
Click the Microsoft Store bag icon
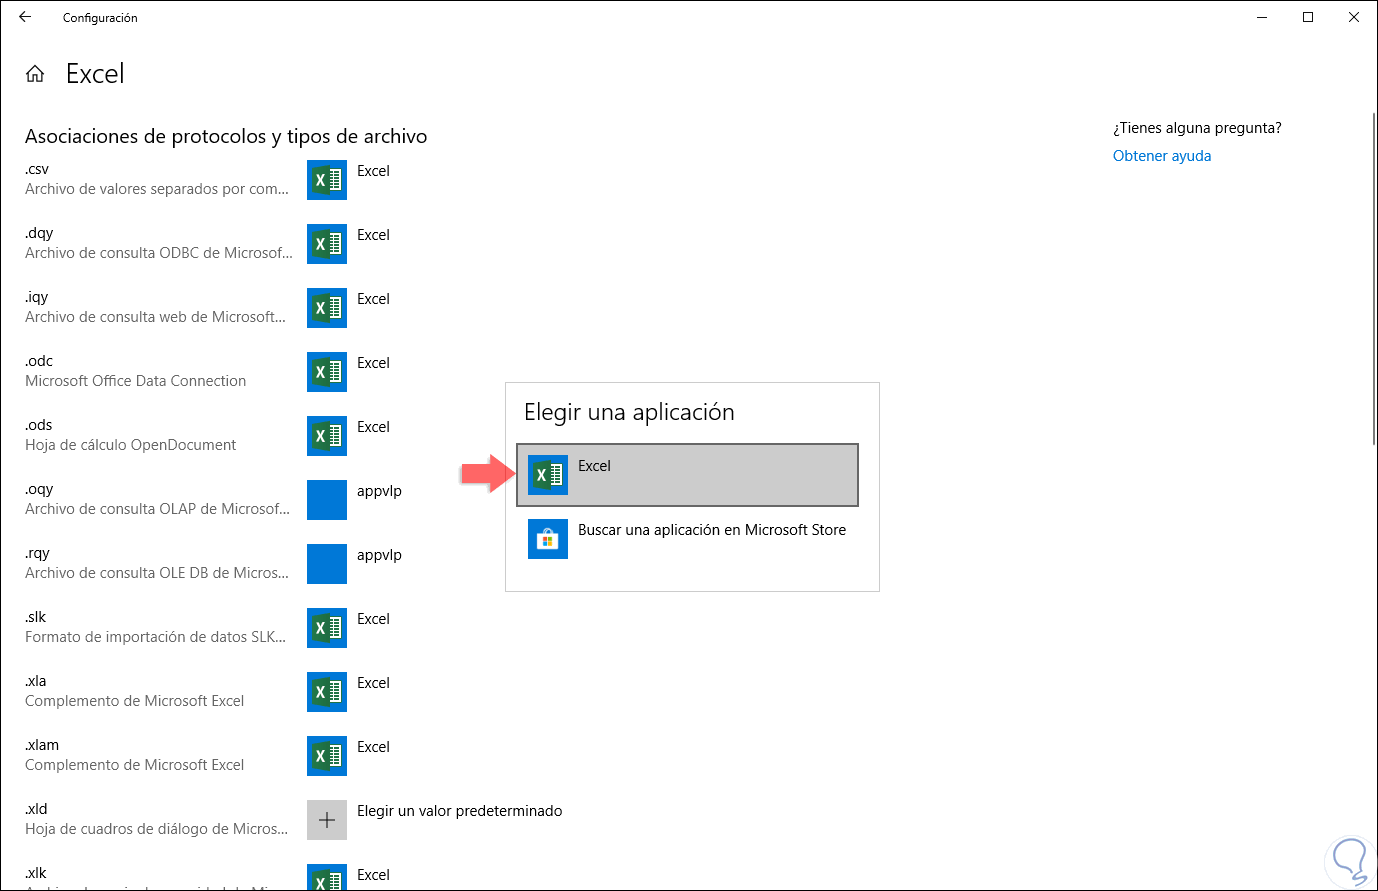(x=548, y=539)
